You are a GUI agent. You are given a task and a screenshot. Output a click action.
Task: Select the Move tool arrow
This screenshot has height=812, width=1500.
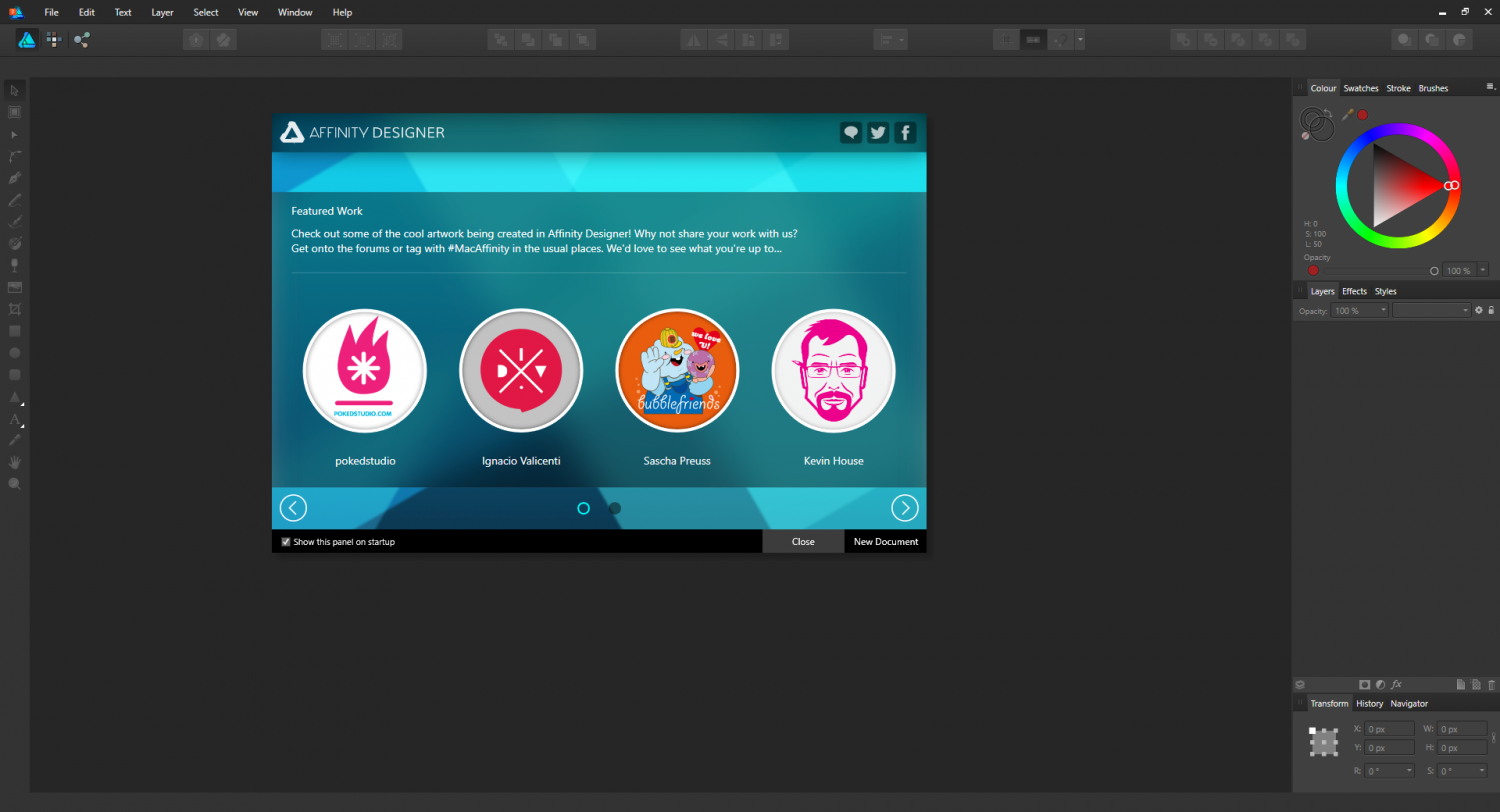(x=14, y=90)
